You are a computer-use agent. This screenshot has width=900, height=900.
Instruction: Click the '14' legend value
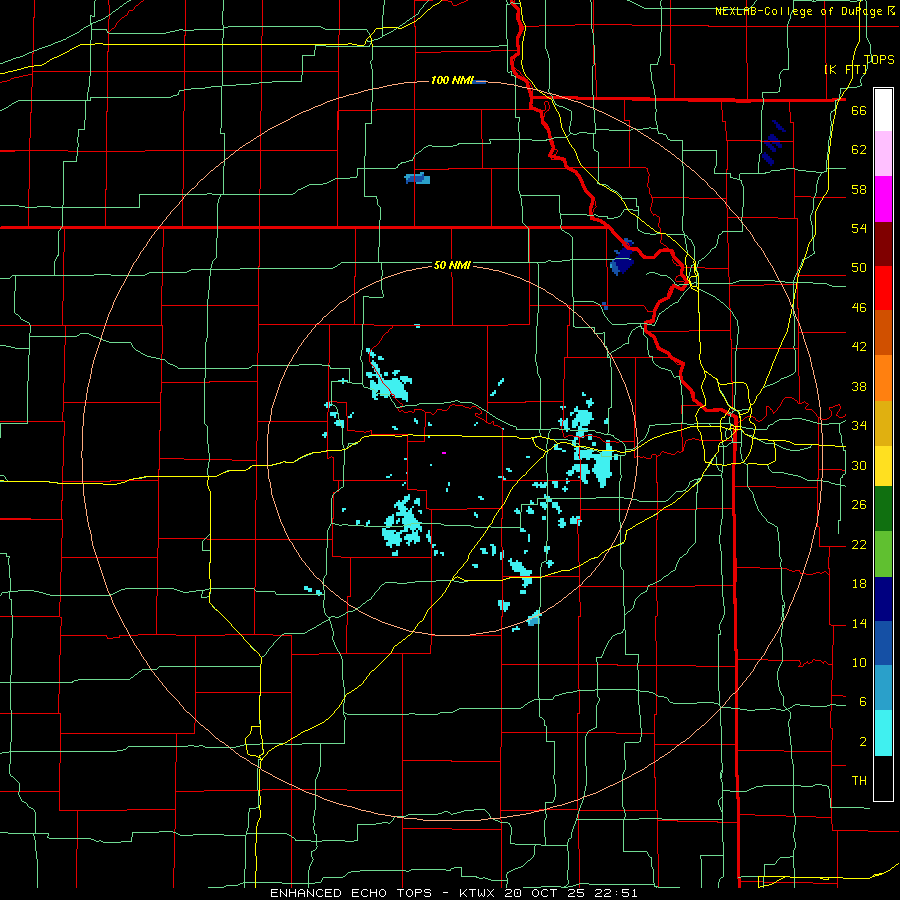pos(859,623)
